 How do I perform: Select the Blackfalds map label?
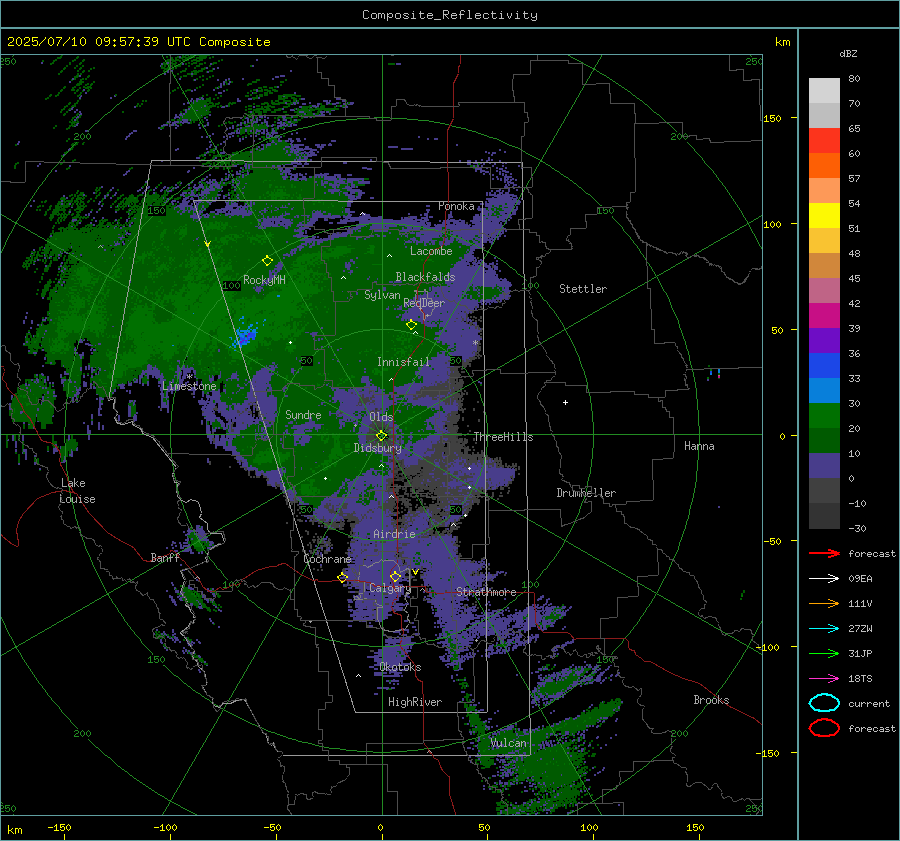tap(425, 277)
